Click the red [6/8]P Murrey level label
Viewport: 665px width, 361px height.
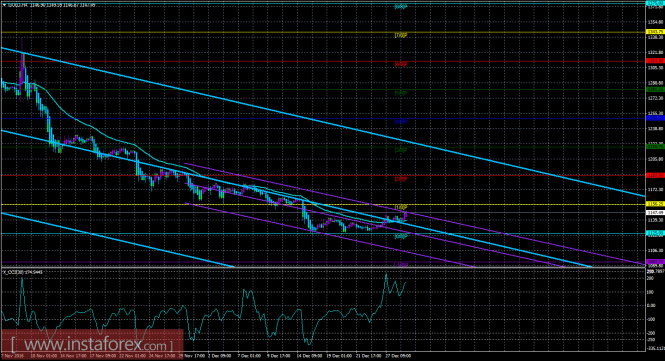click(401, 64)
